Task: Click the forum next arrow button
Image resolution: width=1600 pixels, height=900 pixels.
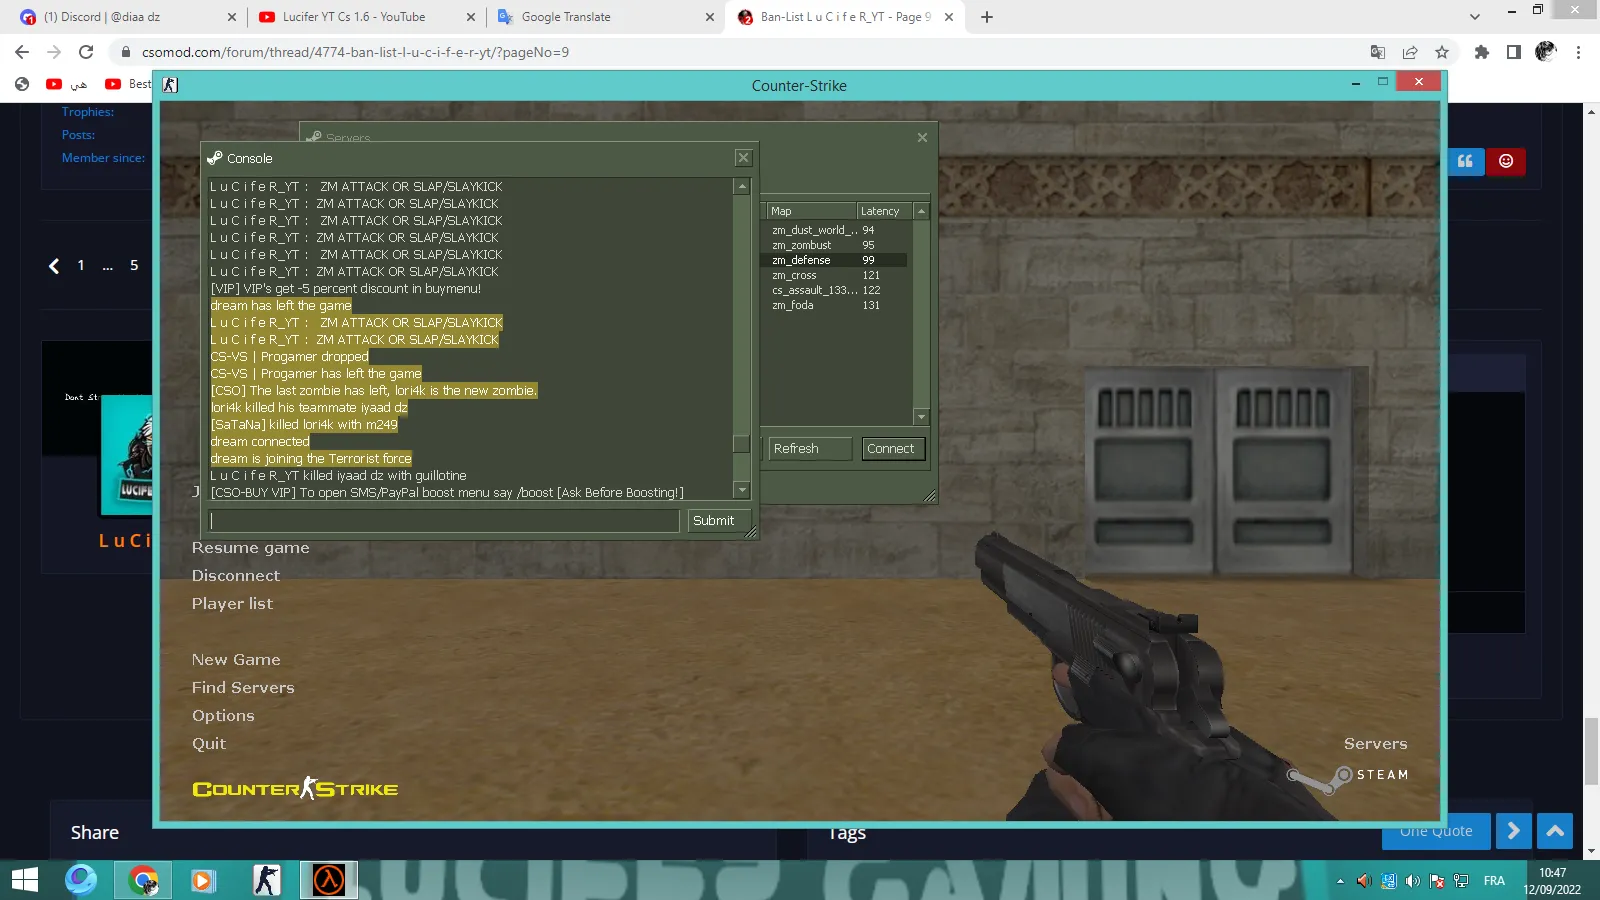Action: tap(1514, 831)
